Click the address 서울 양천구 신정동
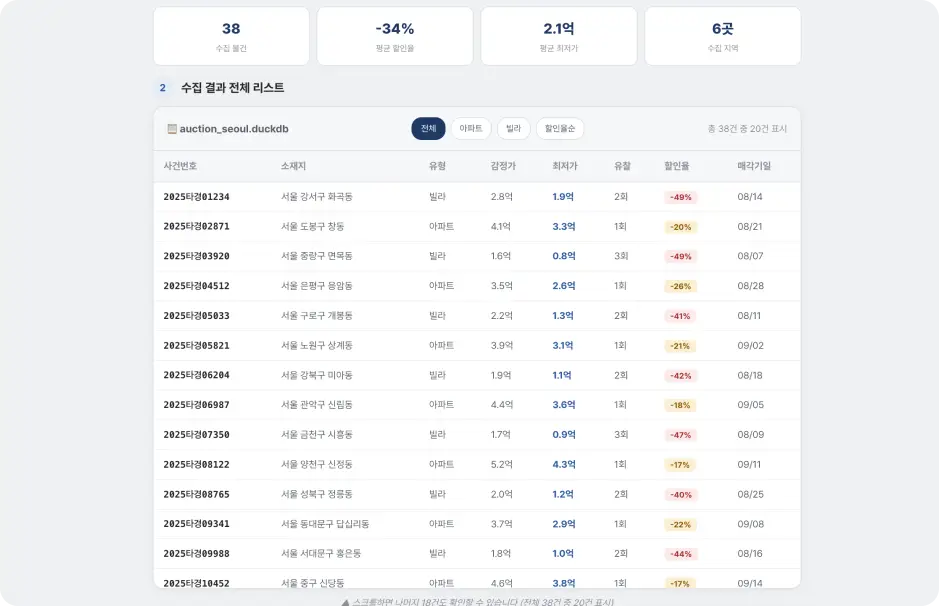The width and height of the screenshot is (939, 606). [317, 465]
